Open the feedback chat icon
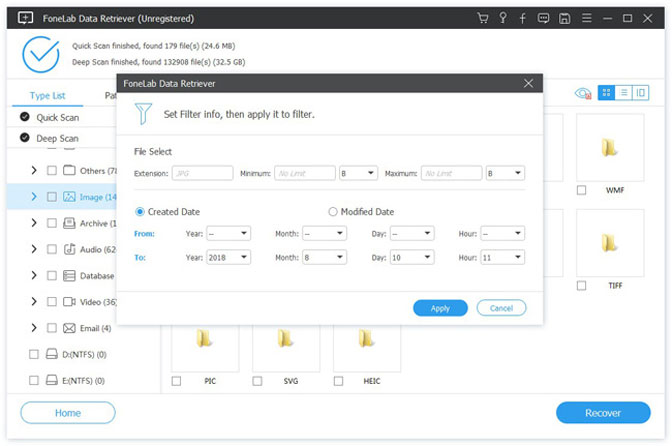This screenshot has height=446, width=672. pos(543,18)
